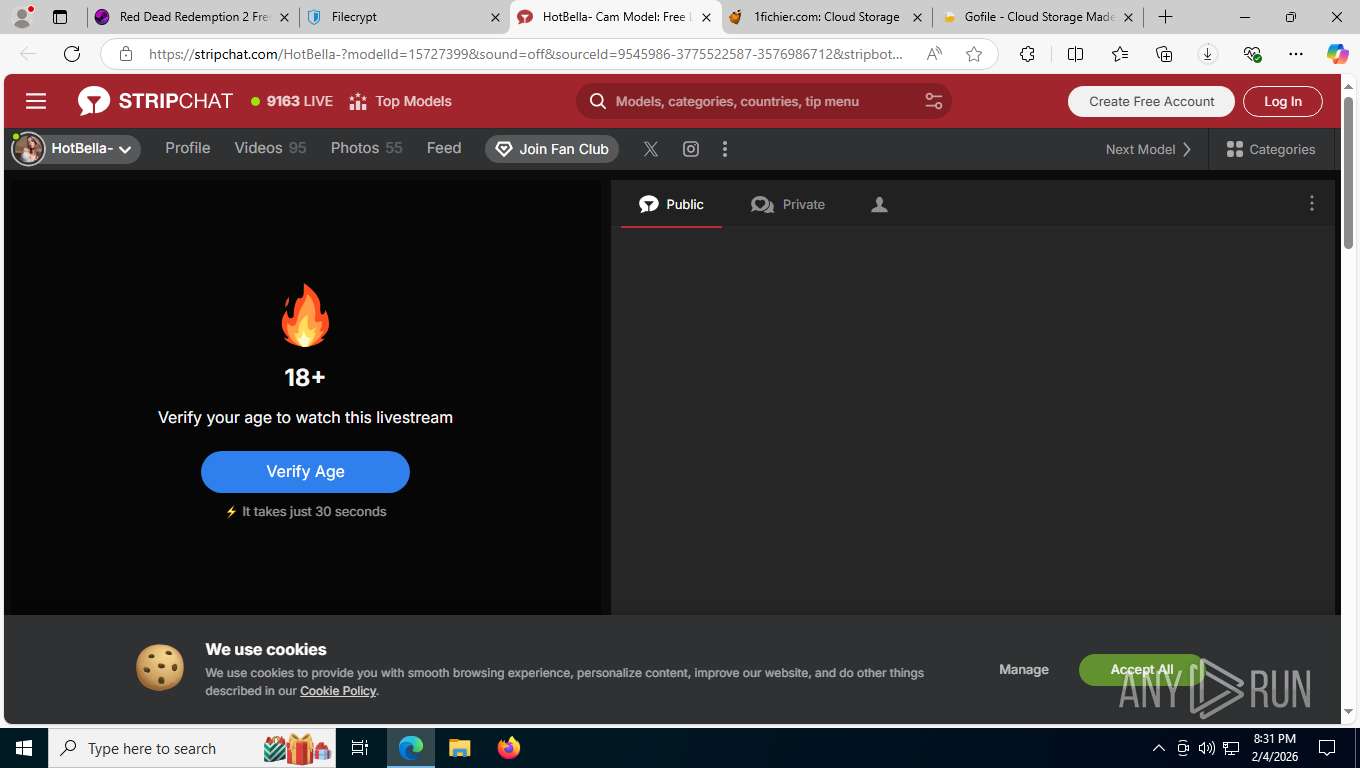The height and width of the screenshot is (768, 1360).
Task: Switch to Public chat tab
Action: coord(671,204)
